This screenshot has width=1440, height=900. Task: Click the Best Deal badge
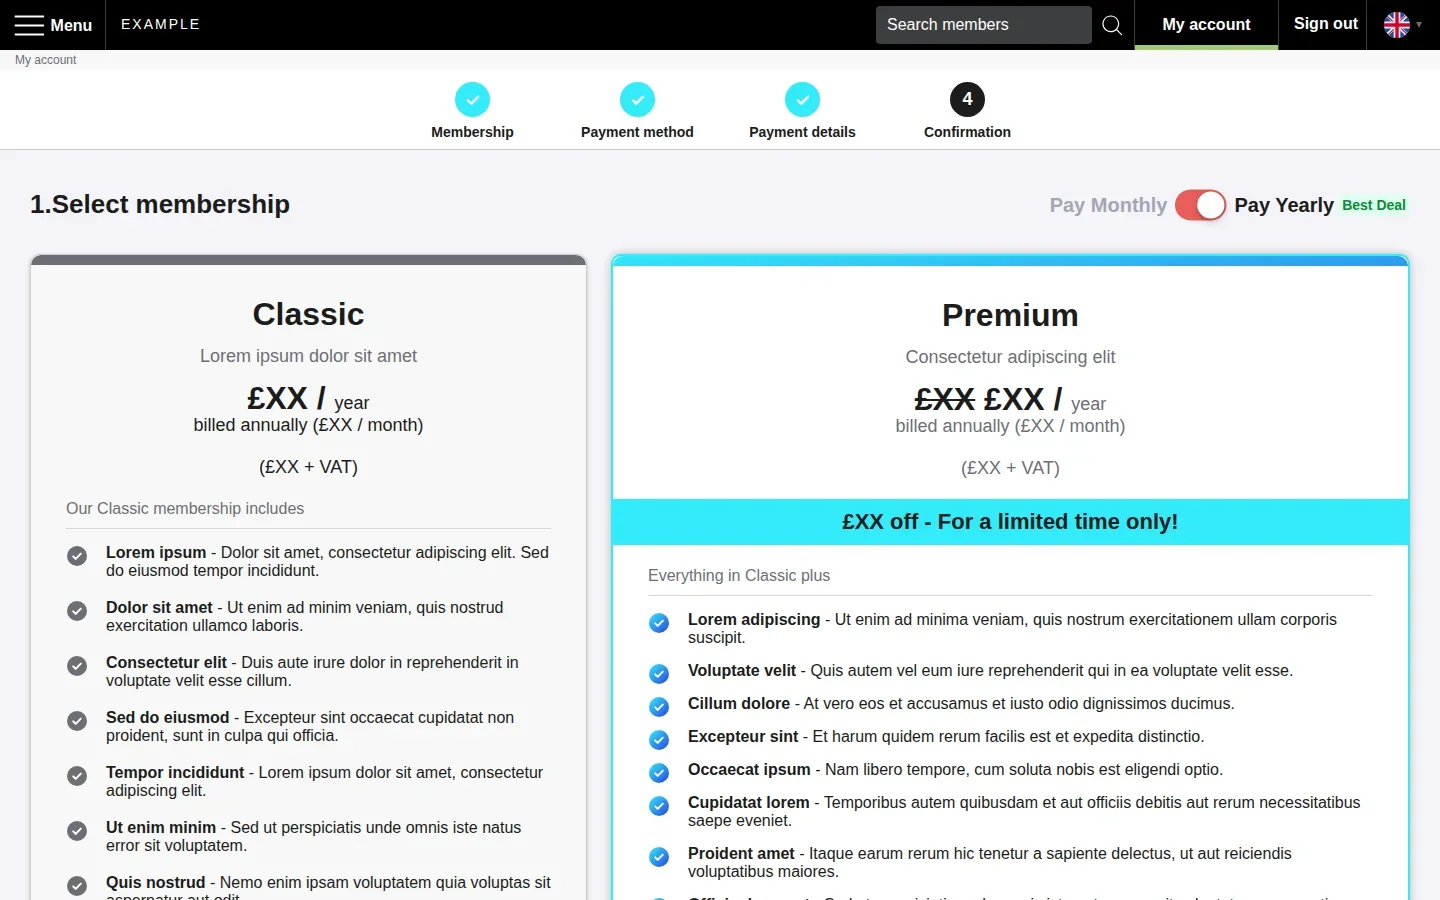point(1374,205)
